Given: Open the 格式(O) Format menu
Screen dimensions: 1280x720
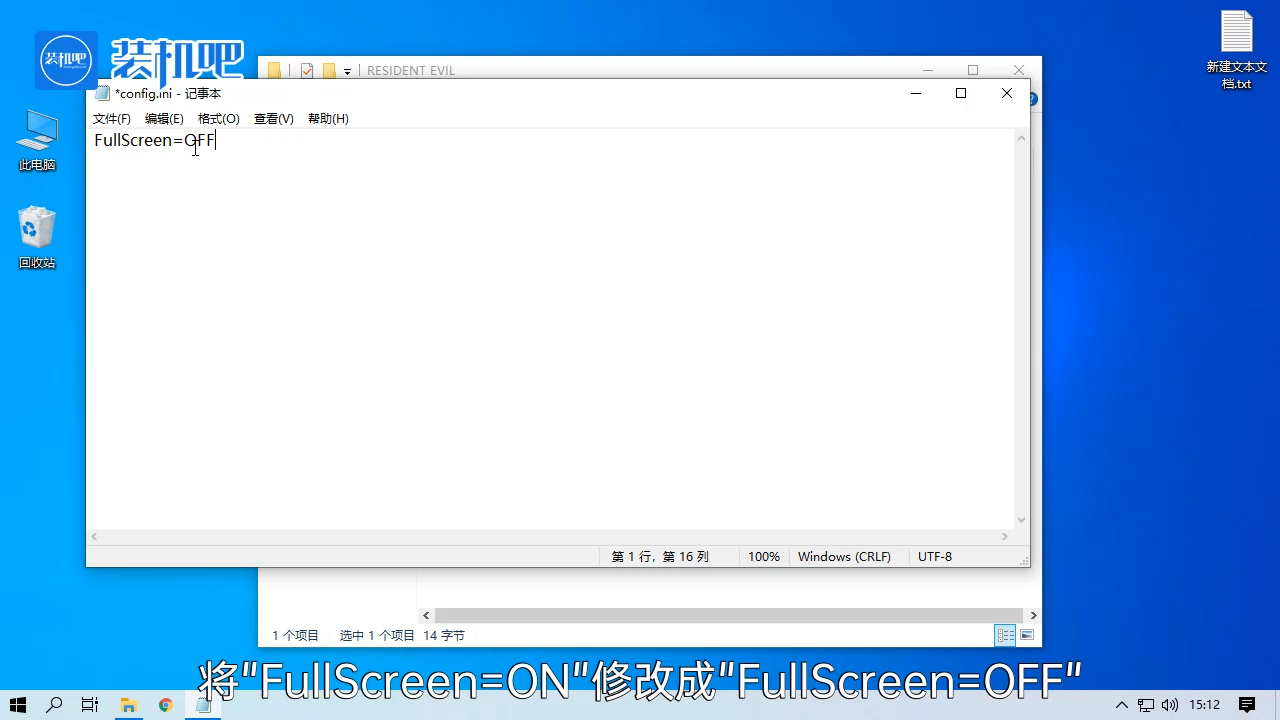Looking at the screenshot, I should click(218, 118).
